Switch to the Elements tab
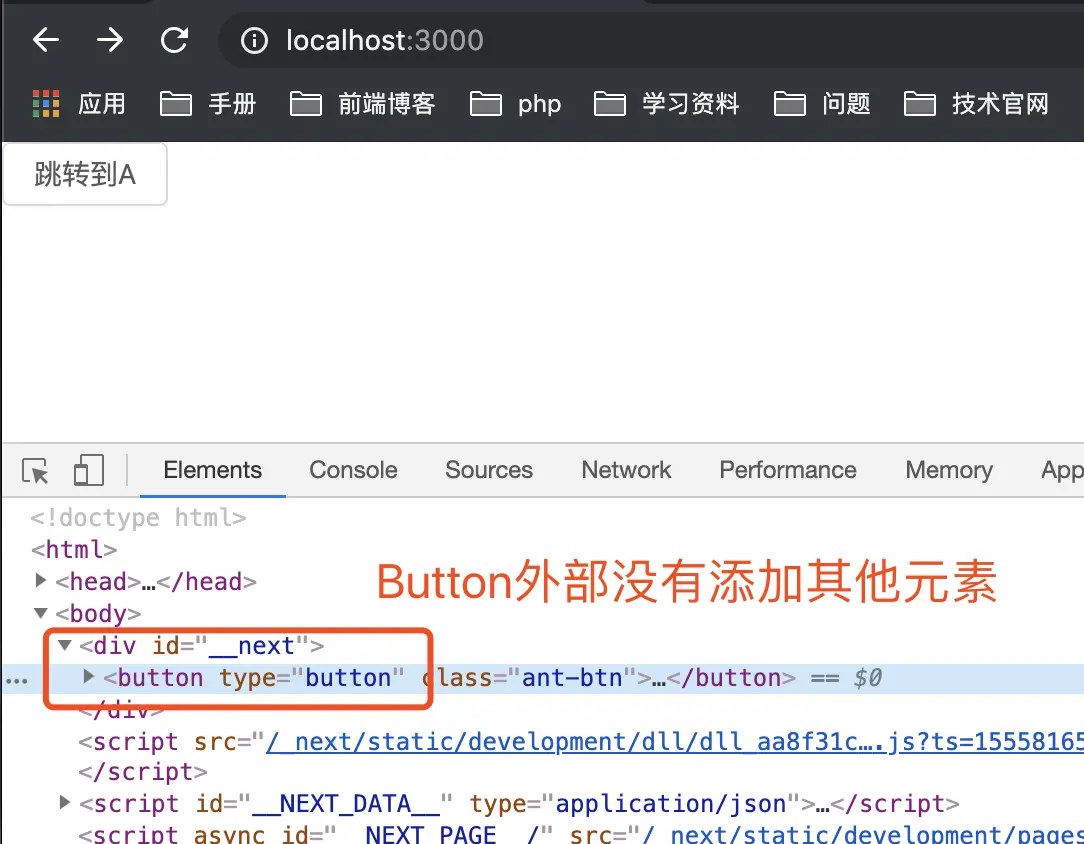 (212, 470)
